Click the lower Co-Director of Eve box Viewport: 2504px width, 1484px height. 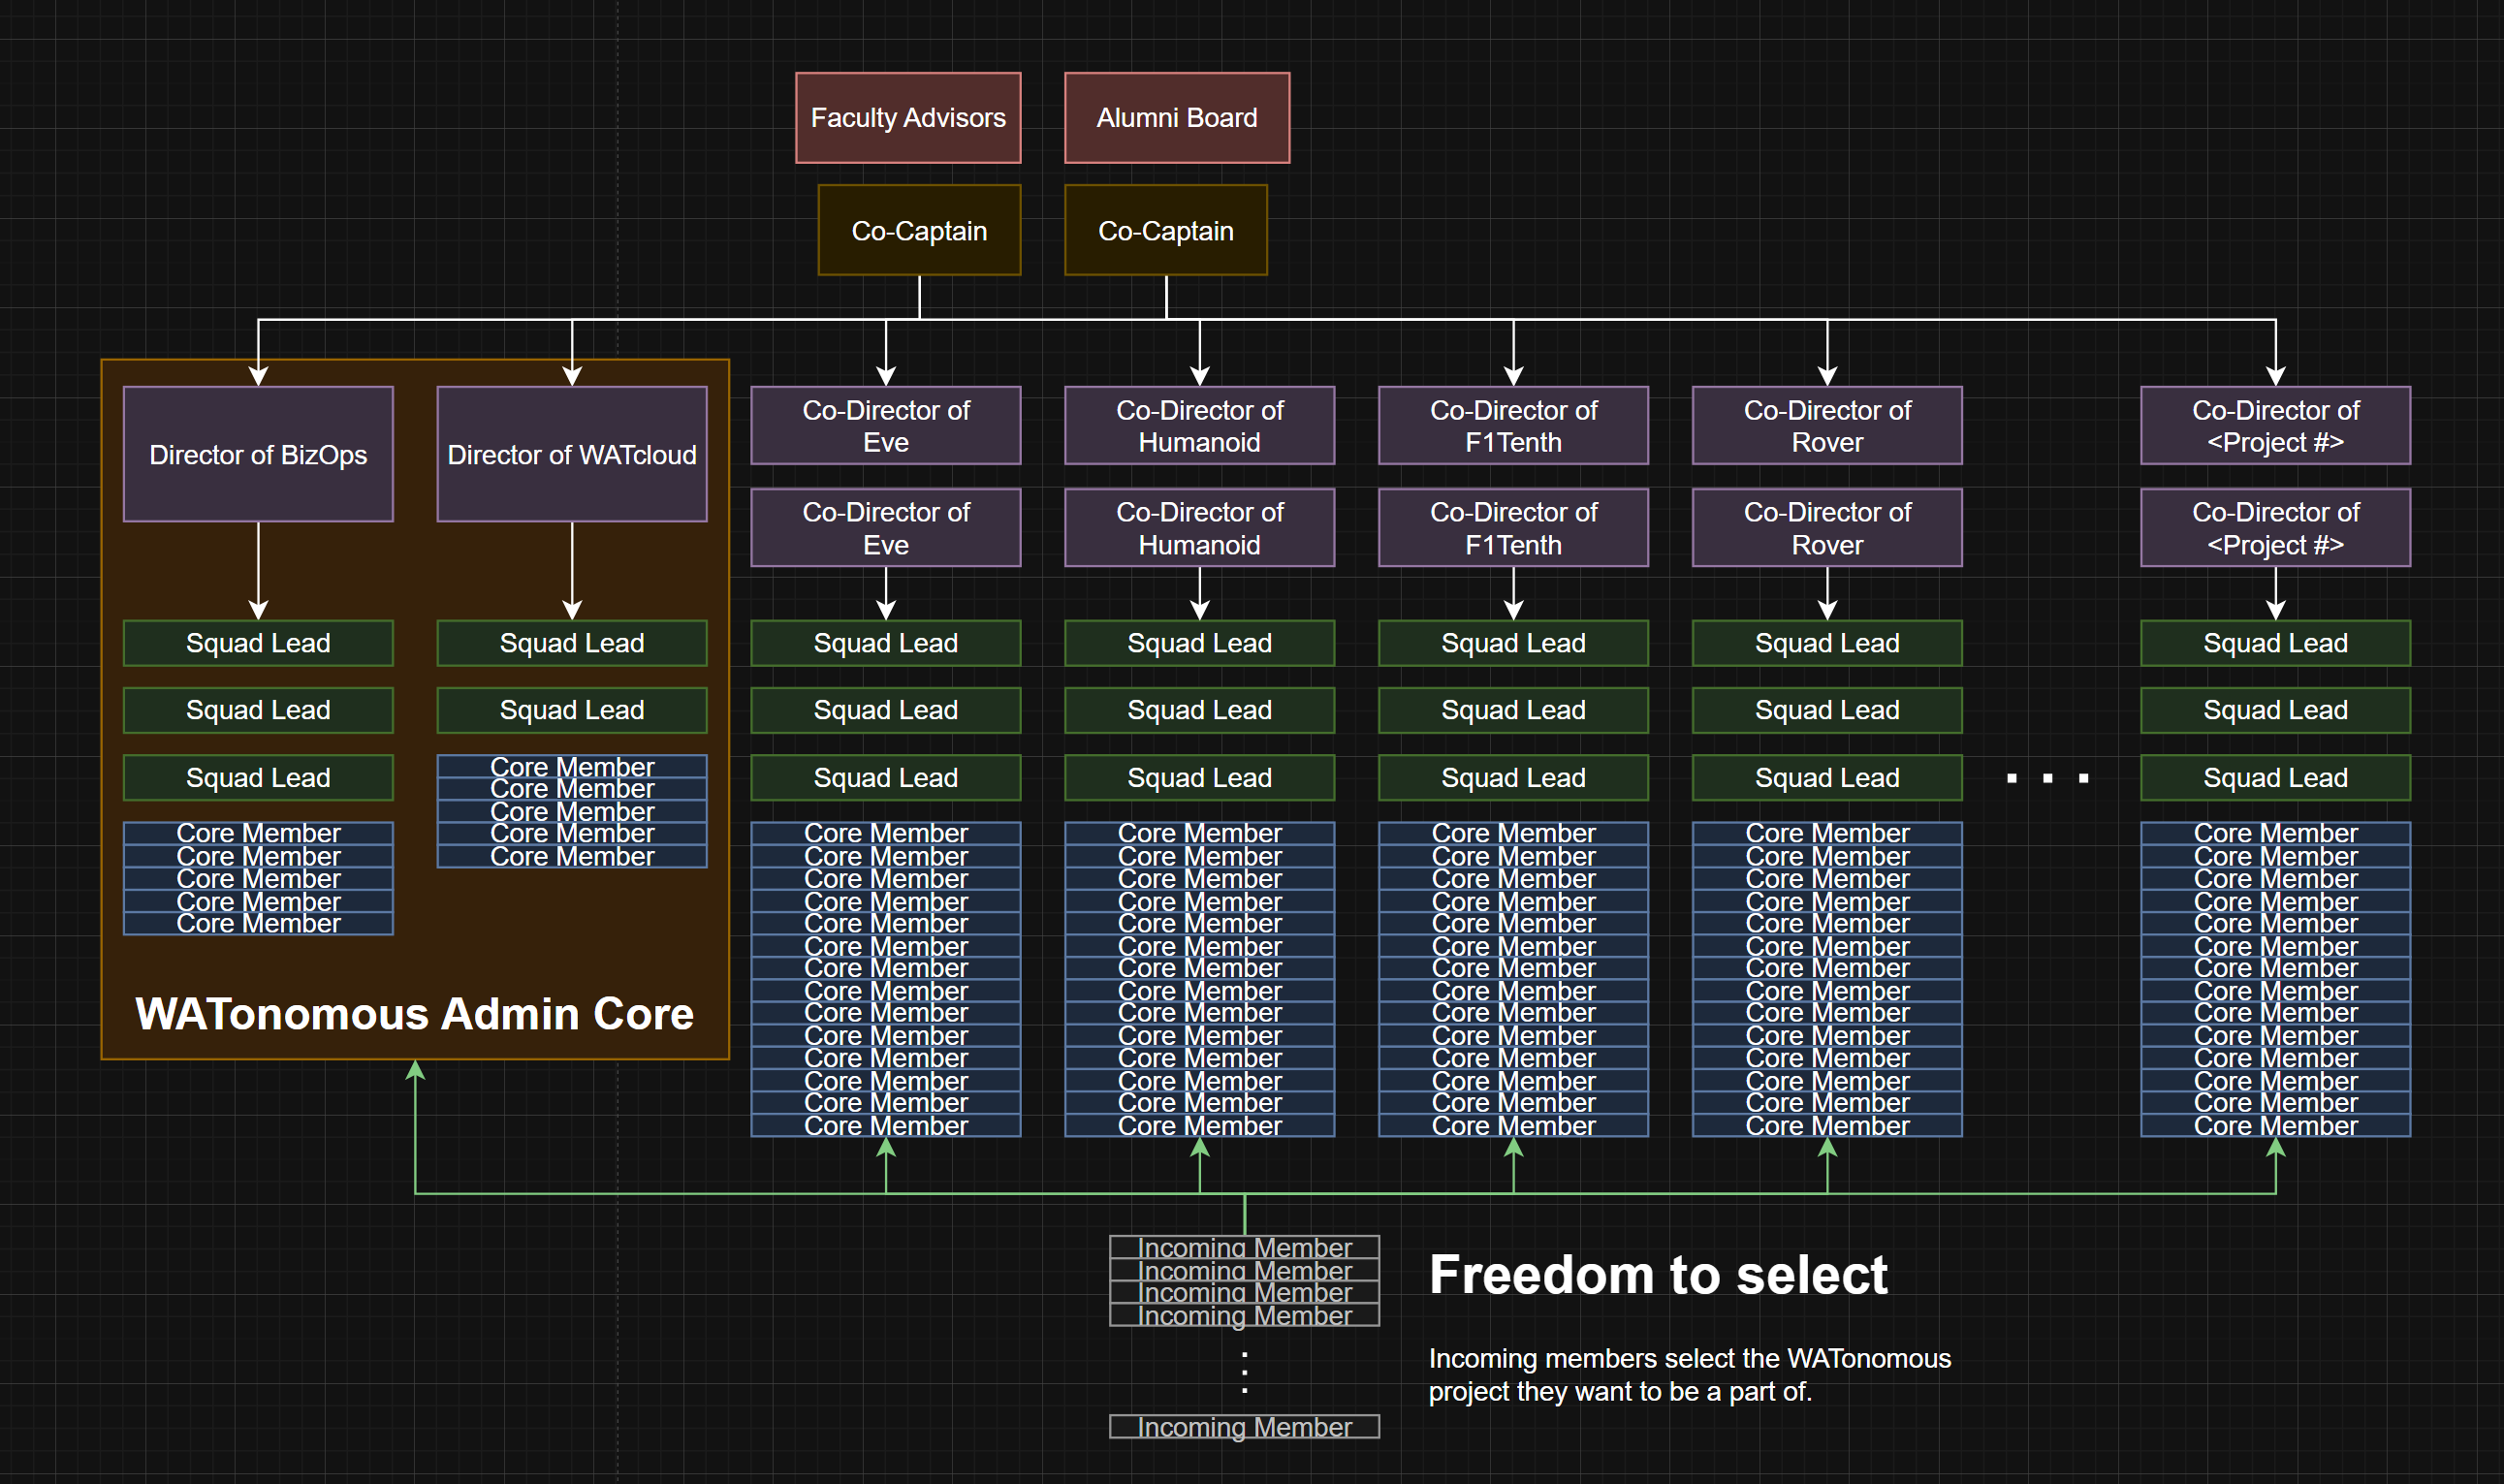tap(886, 528)
